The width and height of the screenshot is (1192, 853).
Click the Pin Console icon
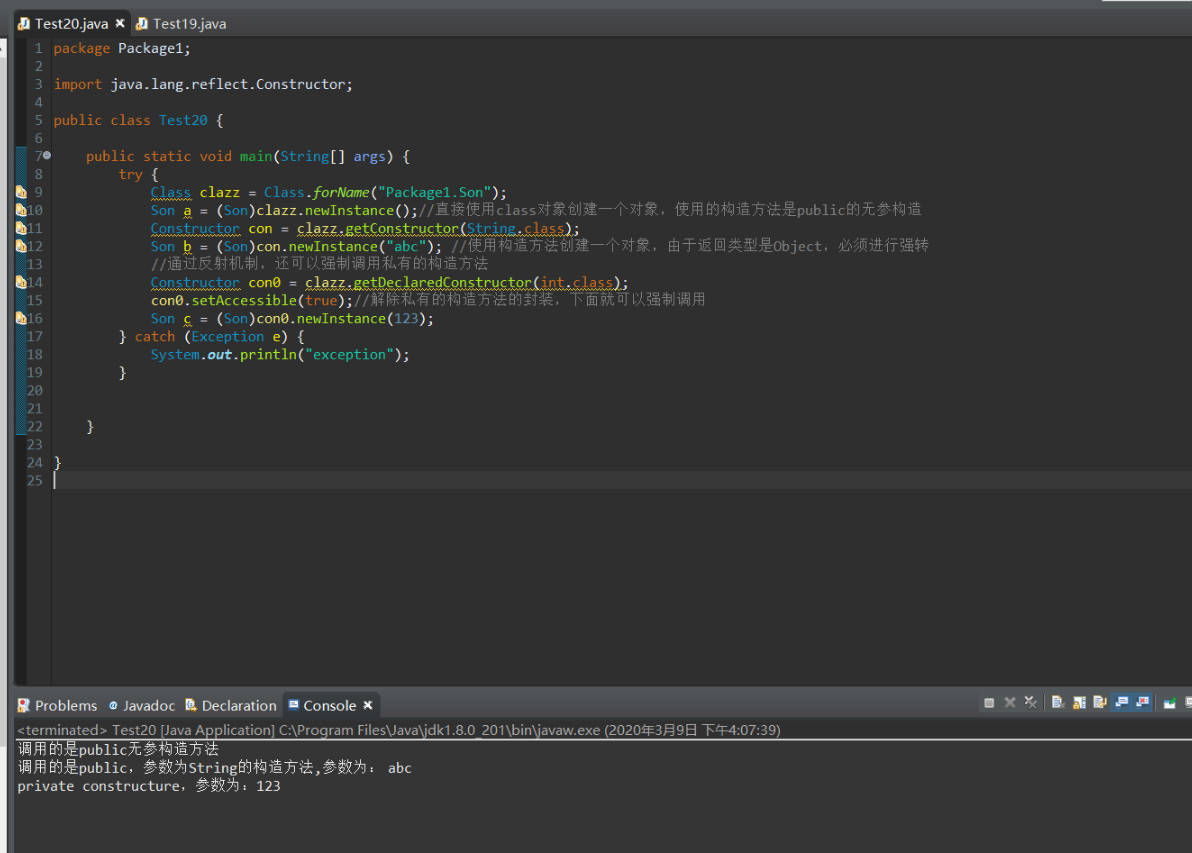pyautogui.click(x=1169, y=704)
